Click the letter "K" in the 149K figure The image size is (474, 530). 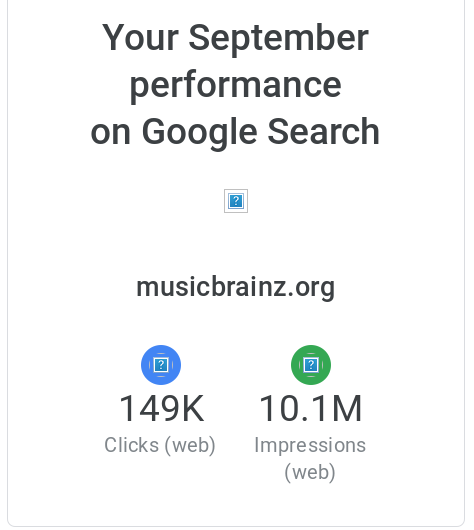[x=191, y=408]
